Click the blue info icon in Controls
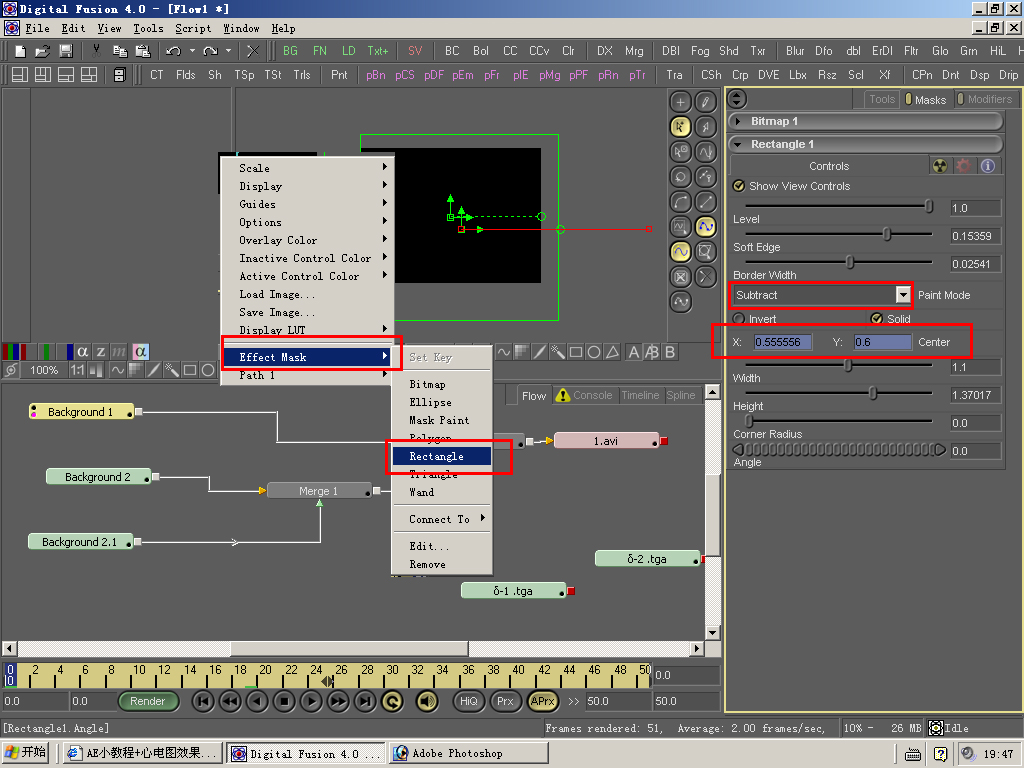This screenshot has width=1024, height=768. (x=987, y=166)
